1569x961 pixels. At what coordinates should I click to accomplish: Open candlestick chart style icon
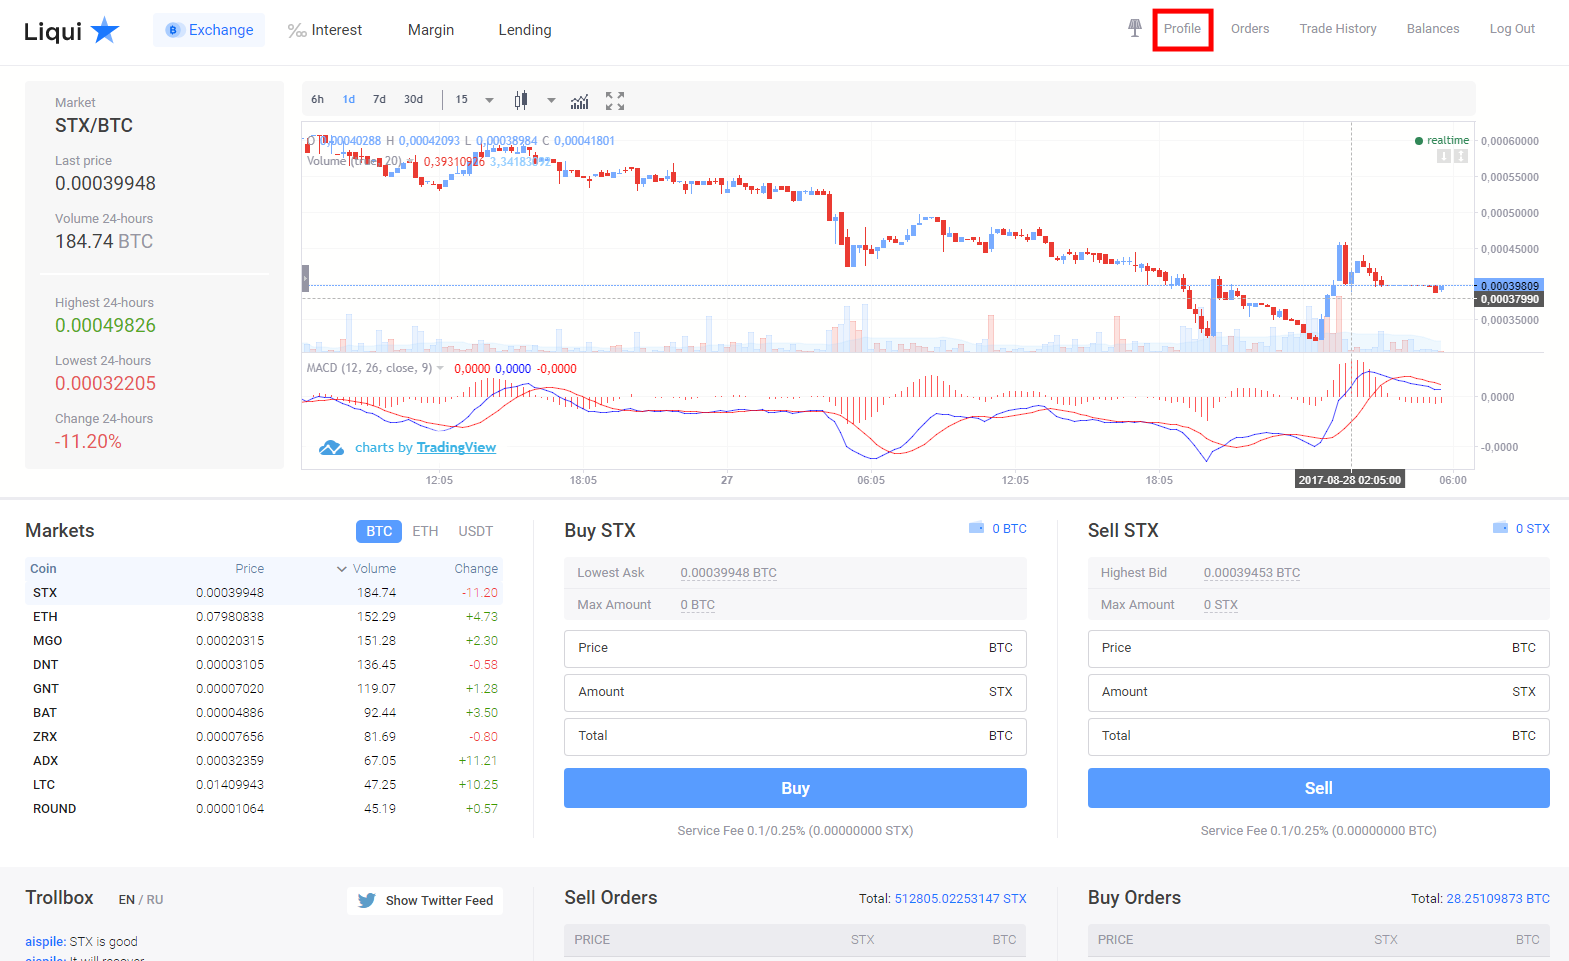click(x=521, y=100)
